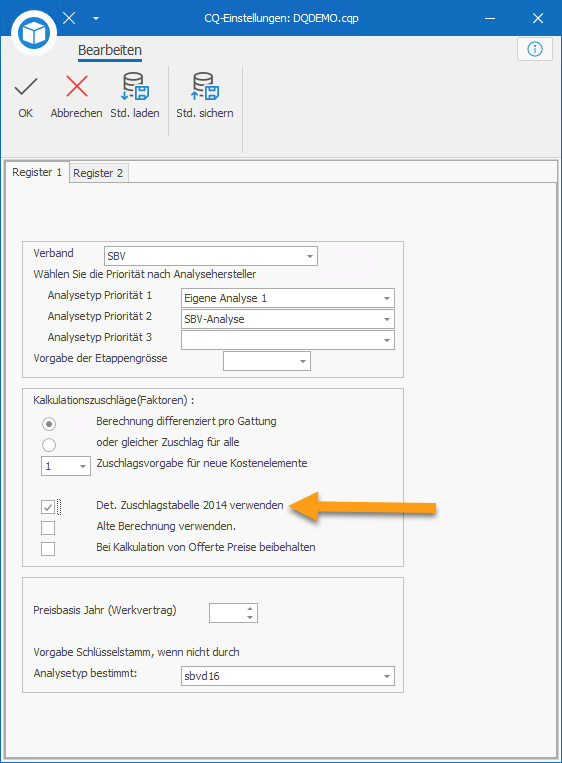
Task: Increase the Preisbasis Jahr stepper value
Action: 250,609
